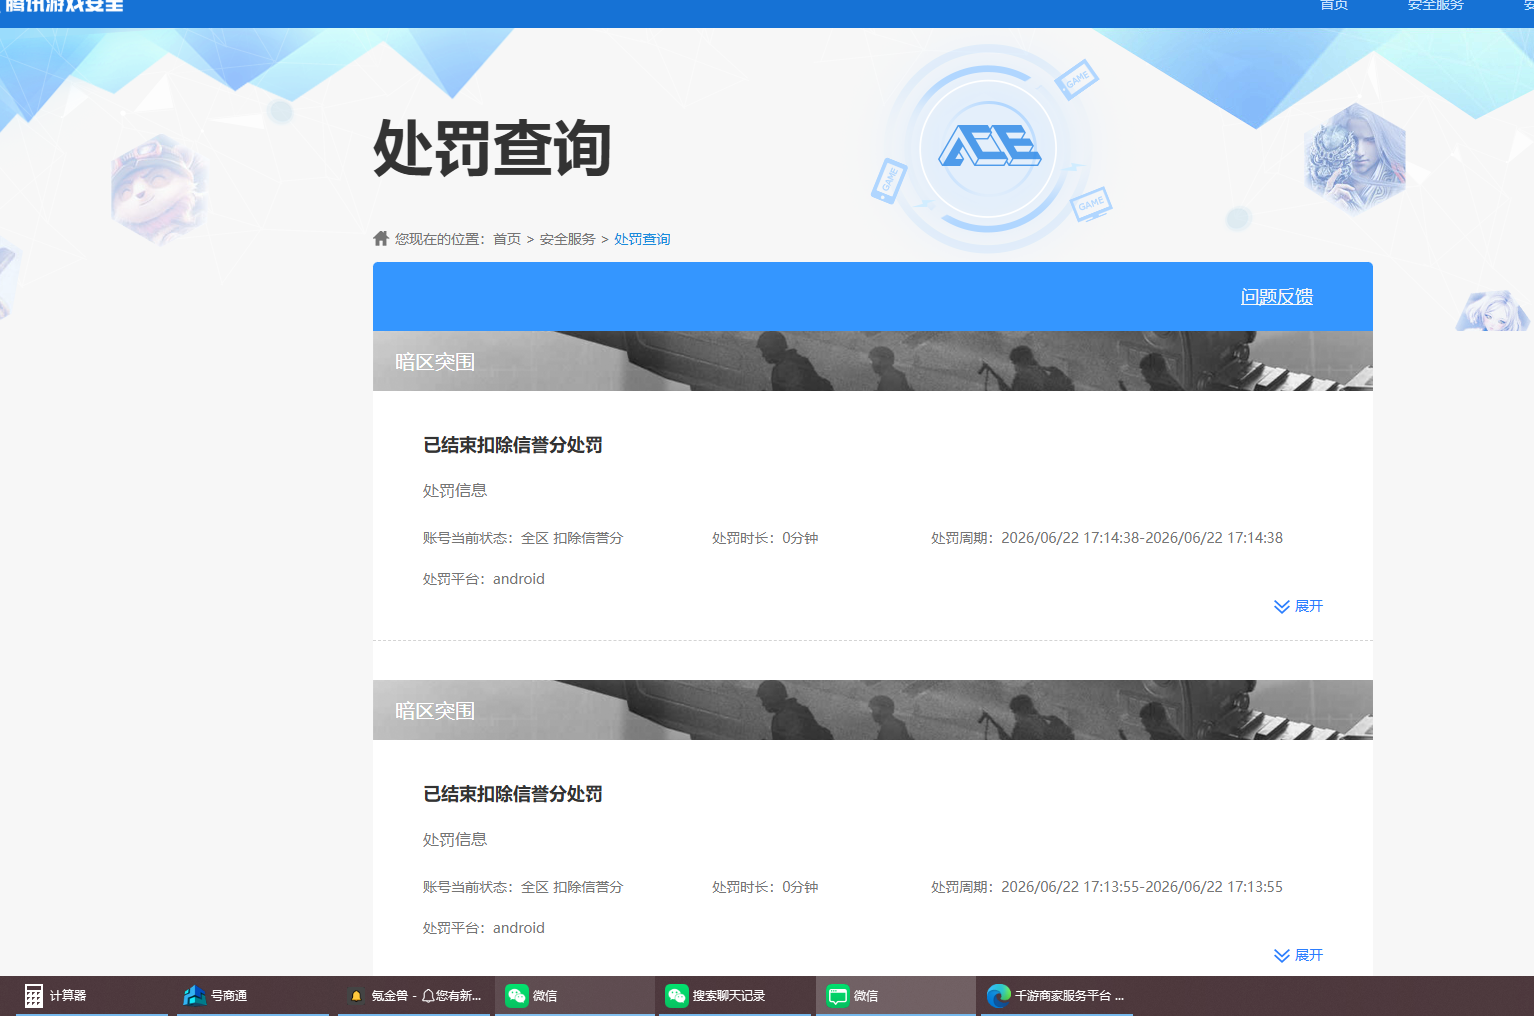Open 首页 in the breadcrumb trail
Viewport: 1534px width, 1016px height.
(507, 239)
